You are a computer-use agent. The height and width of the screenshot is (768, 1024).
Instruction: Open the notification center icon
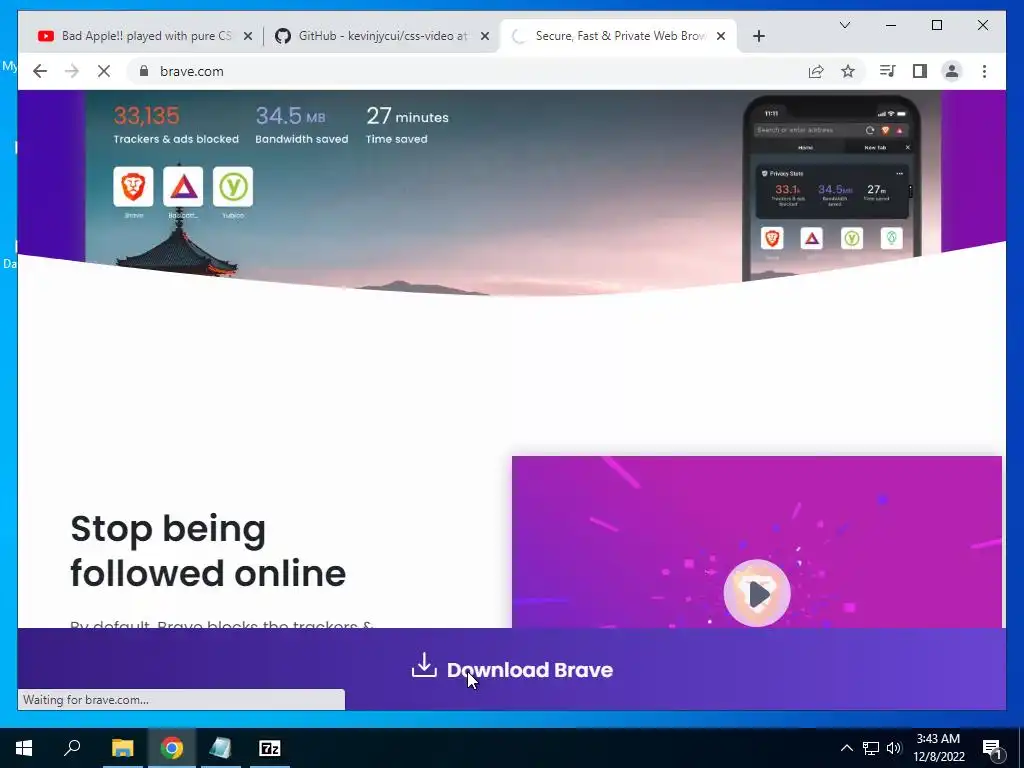click(x=992, y=749)
